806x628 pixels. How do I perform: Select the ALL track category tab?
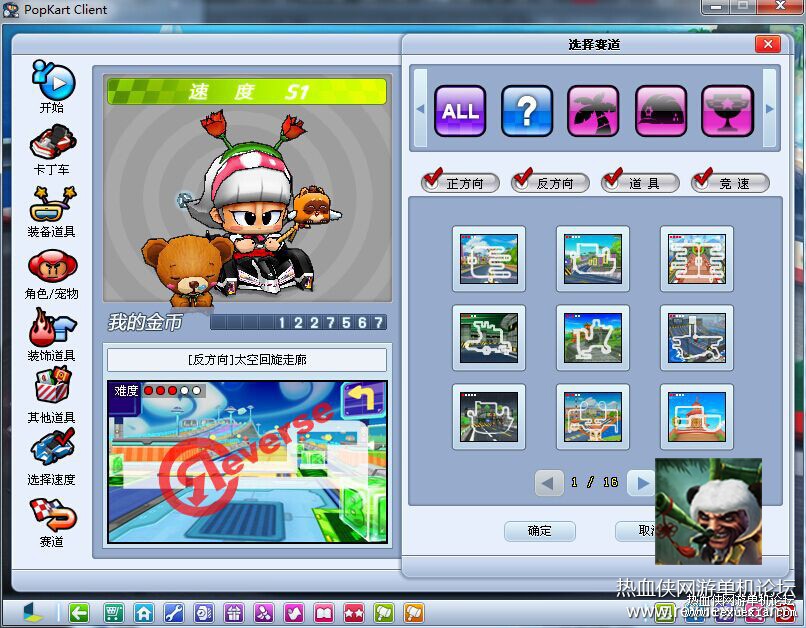[x=460, y=110]
